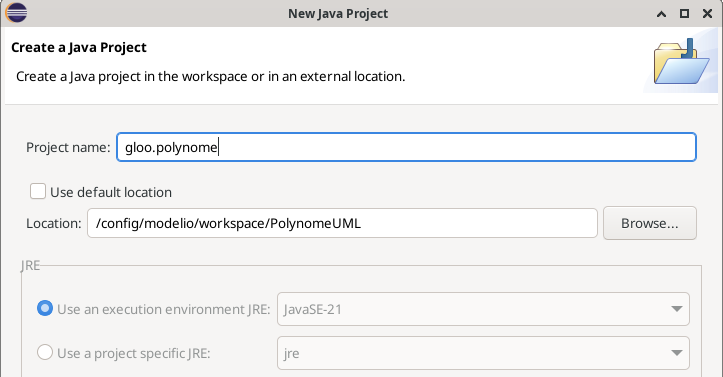Click the Location: label
This screenshot has width=723, height=377.
[53, 223]
